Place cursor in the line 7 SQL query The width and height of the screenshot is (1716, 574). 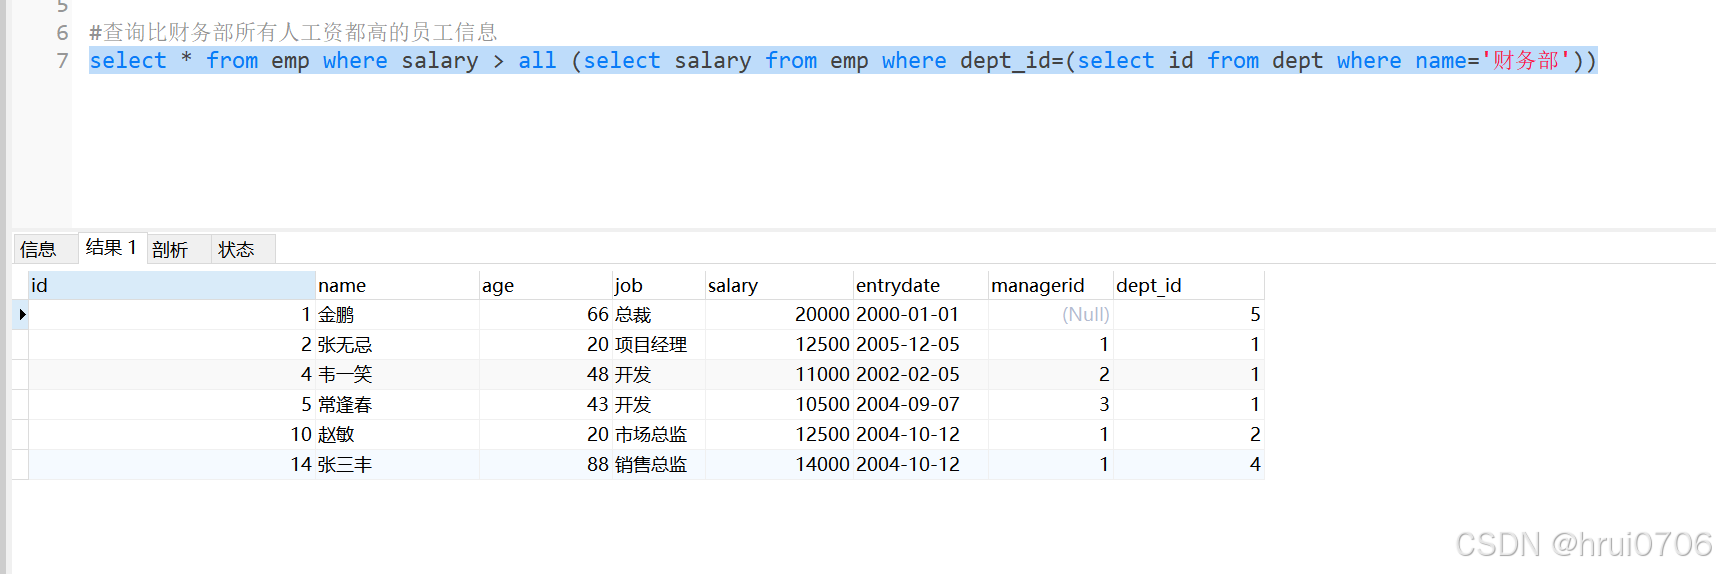[x=843, y=61]
